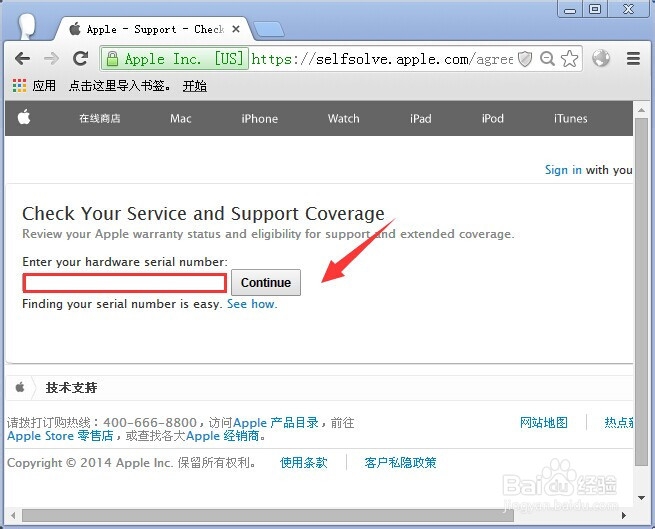Viewport: 655px width, 529px height.
Task: Maximize the browser window
Action: [595, 9]
